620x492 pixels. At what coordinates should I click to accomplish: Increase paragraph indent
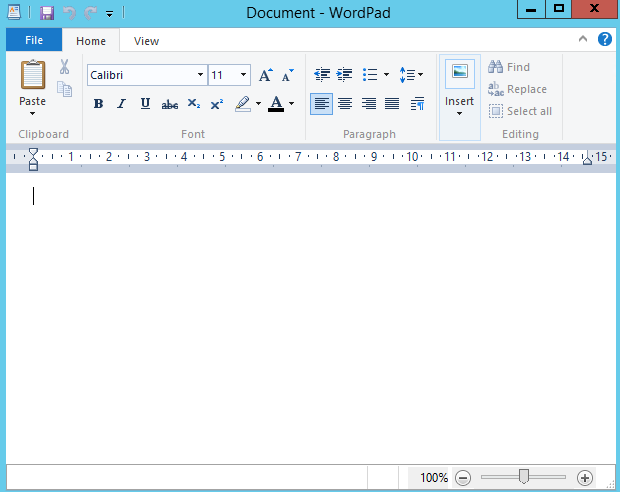[x=345, y=74]
